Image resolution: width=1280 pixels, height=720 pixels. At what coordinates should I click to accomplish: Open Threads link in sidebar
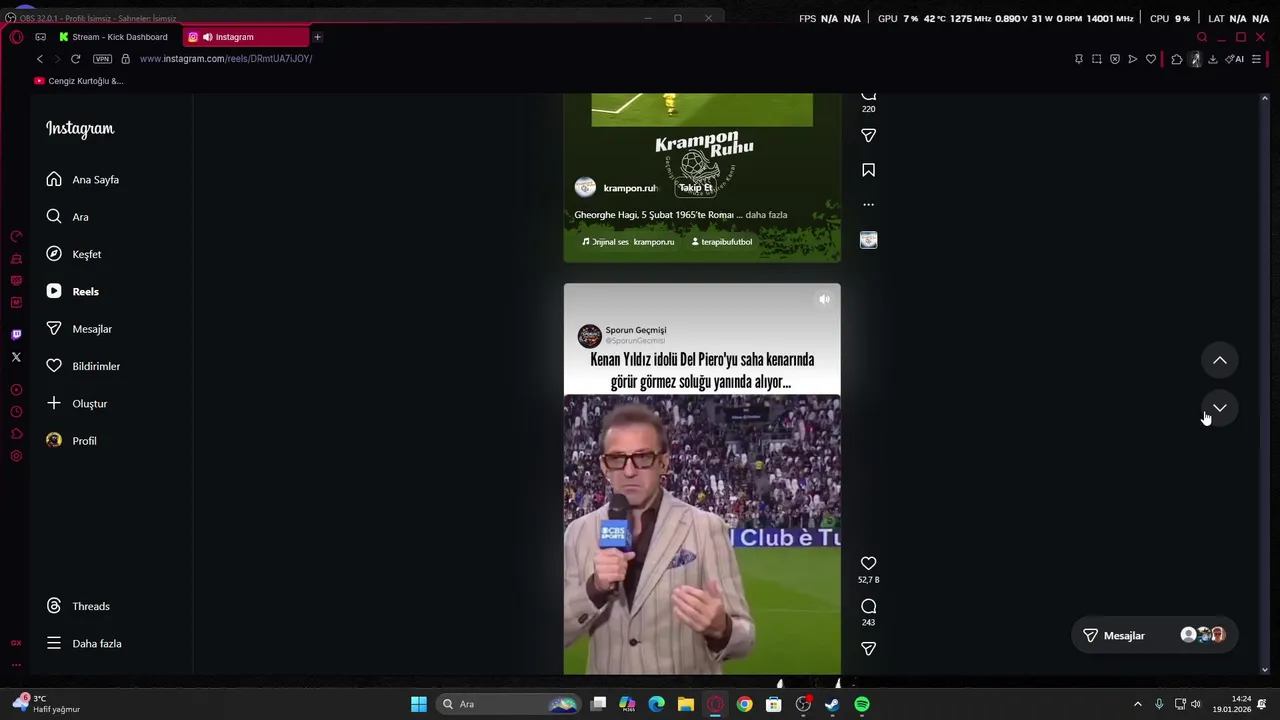pos(77,606)
